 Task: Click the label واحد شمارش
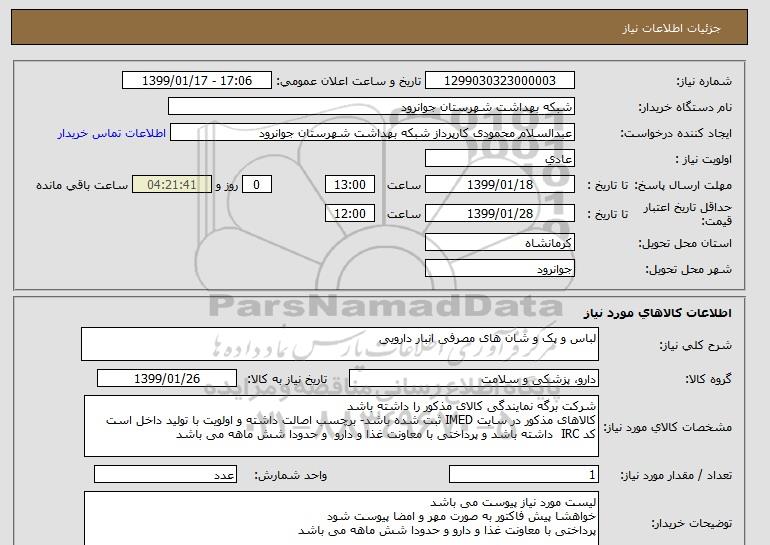coord(291,475)
